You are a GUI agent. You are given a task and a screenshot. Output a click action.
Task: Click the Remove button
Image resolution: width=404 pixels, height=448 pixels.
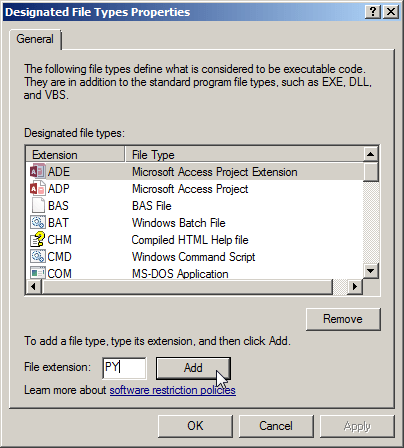[343, 319]
